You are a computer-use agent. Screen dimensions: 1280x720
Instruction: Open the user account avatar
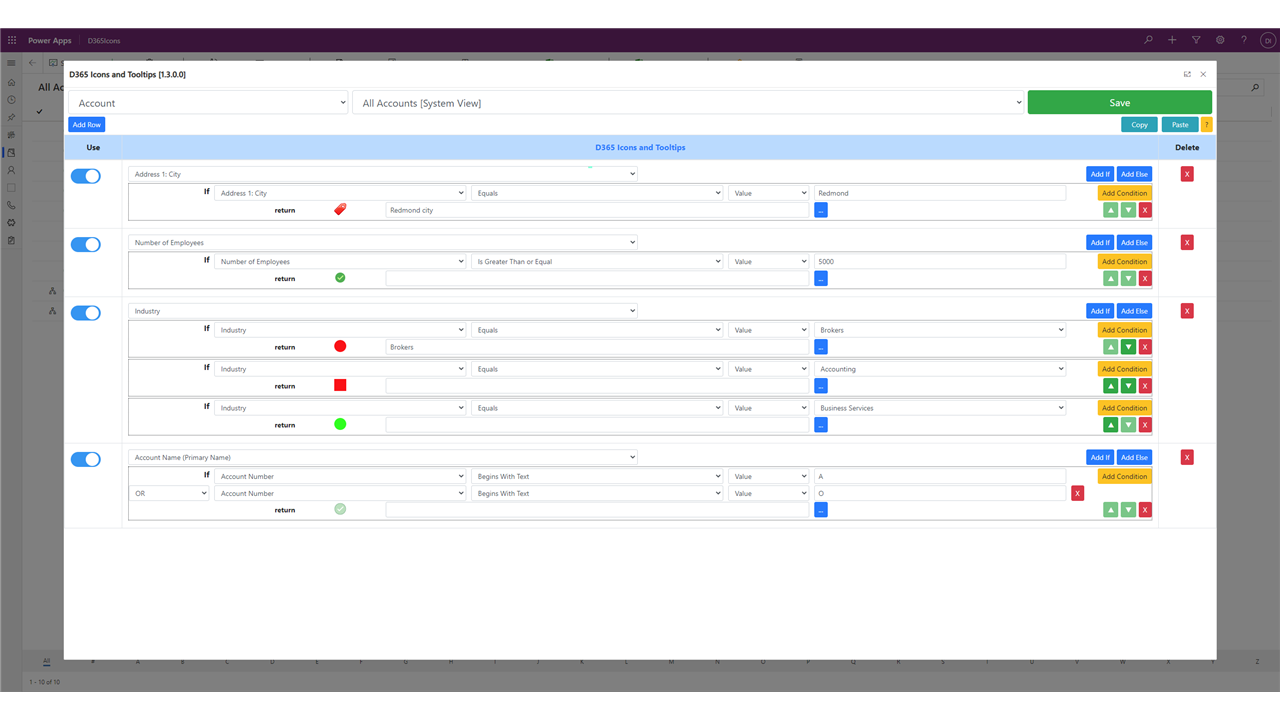1267,40
